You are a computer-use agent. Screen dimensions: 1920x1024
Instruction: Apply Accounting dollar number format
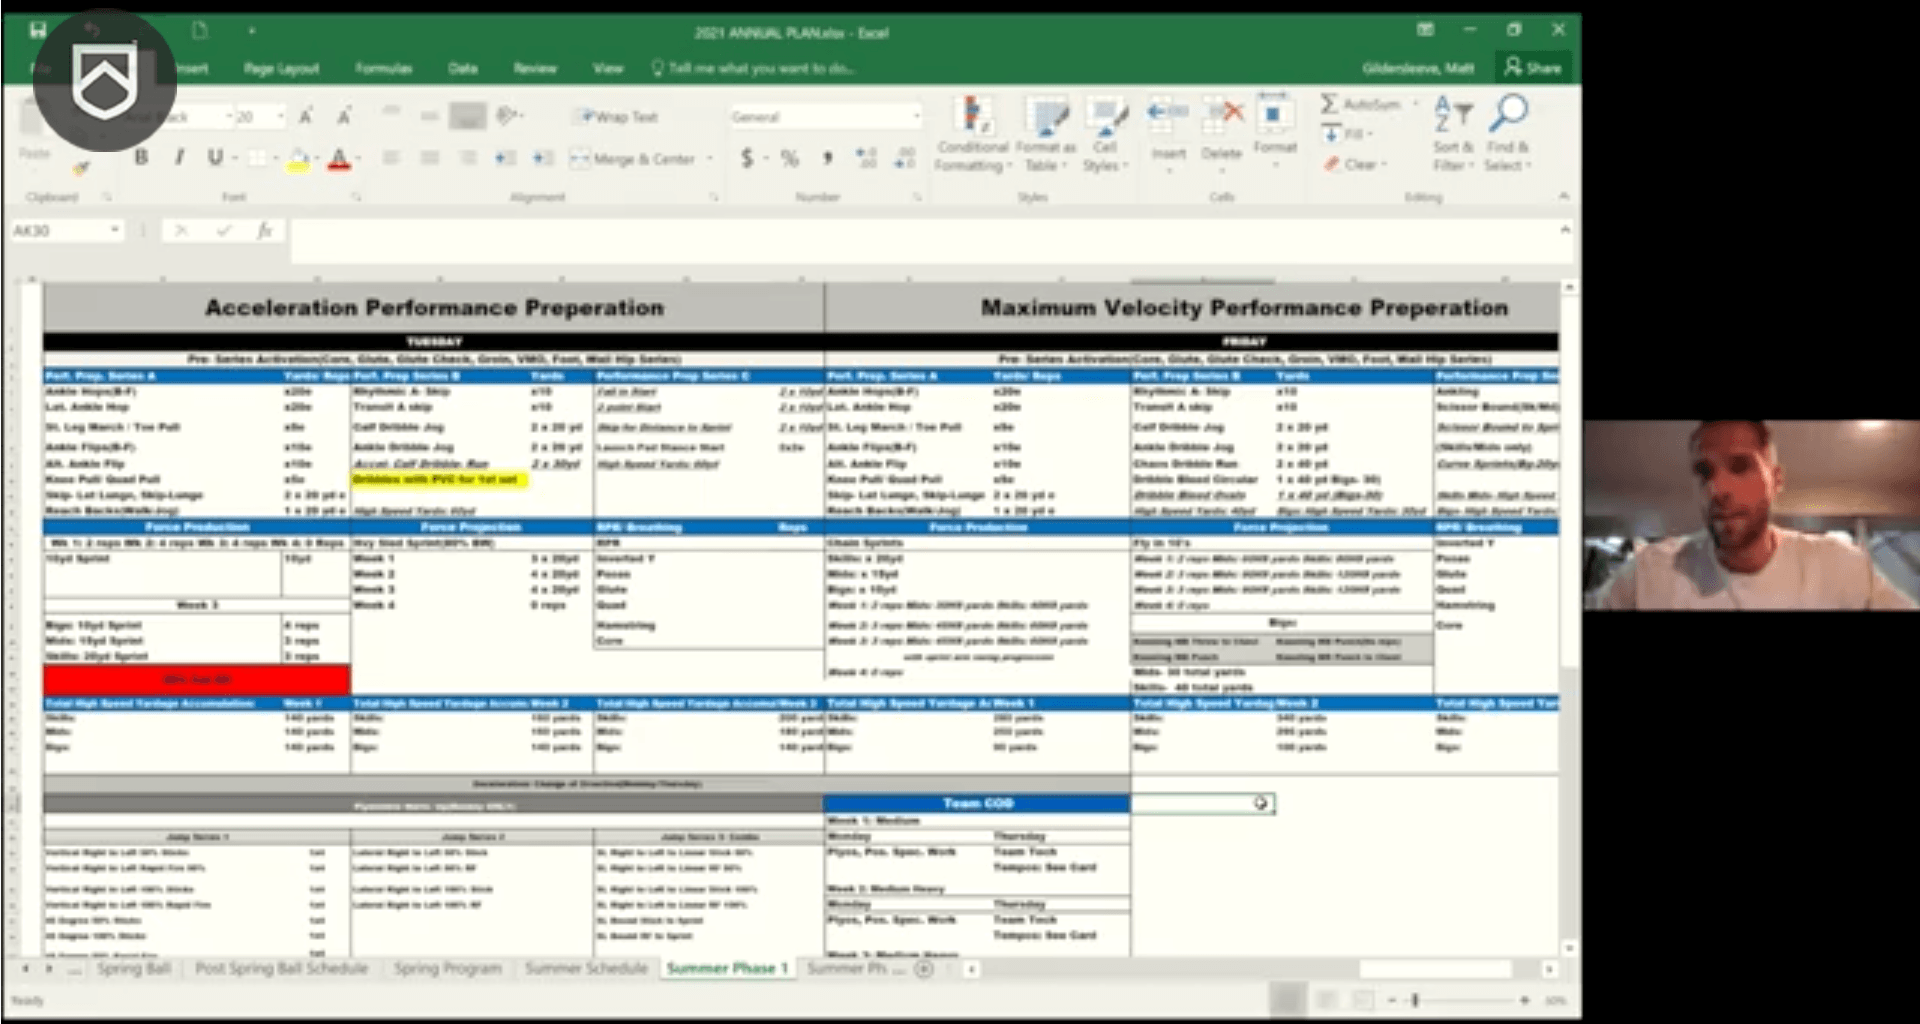pyautogui.click(x=747, y=158)
